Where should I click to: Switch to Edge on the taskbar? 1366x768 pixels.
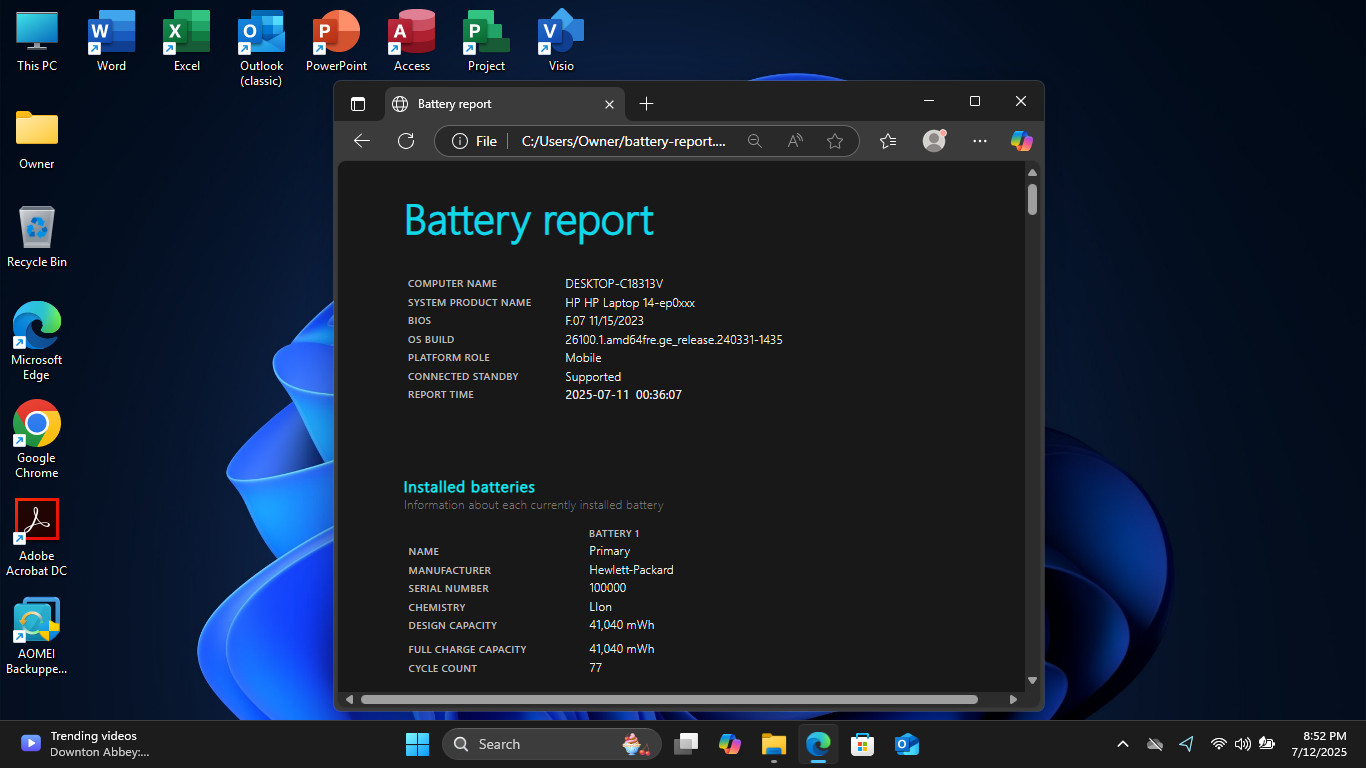[x=818, y=744]
